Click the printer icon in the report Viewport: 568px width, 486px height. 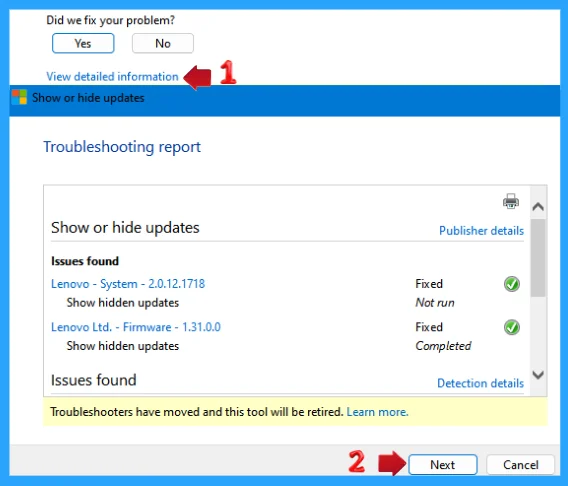tap(511, 201)
